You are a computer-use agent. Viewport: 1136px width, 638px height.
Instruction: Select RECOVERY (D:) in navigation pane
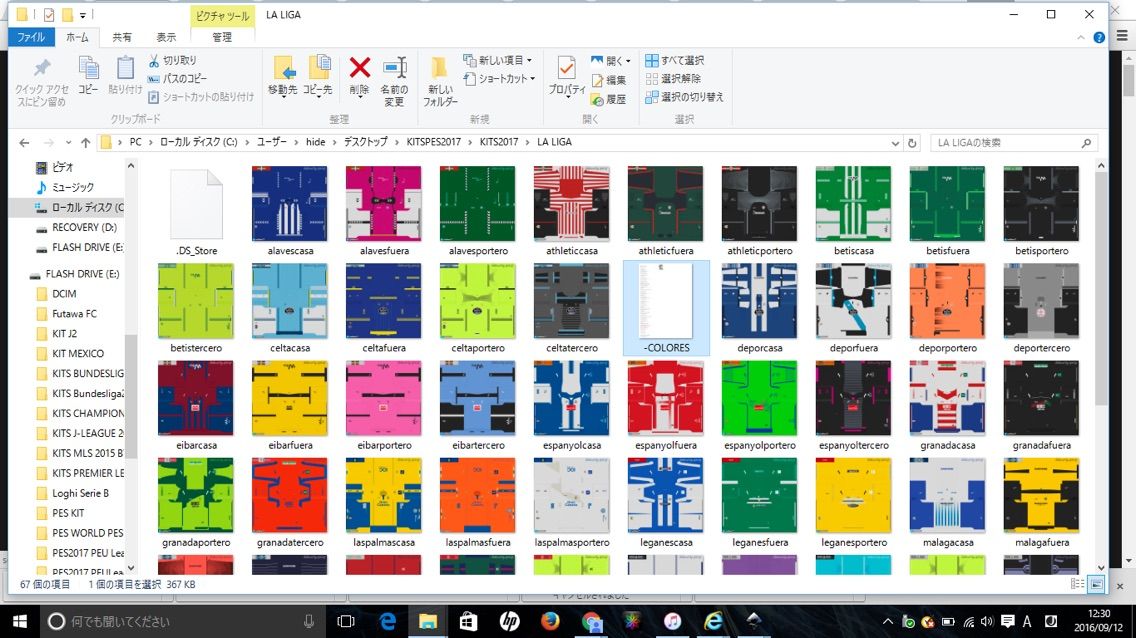point(84,227)
